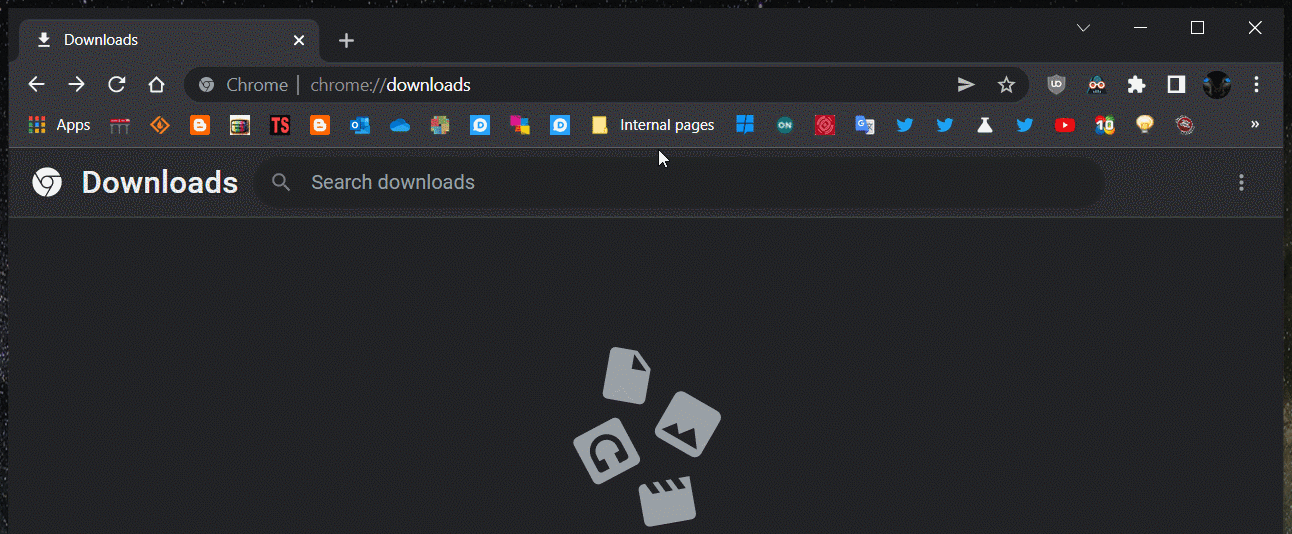Toggle the browser side panel
The image size is (1292, 534).
[1176, 85]
